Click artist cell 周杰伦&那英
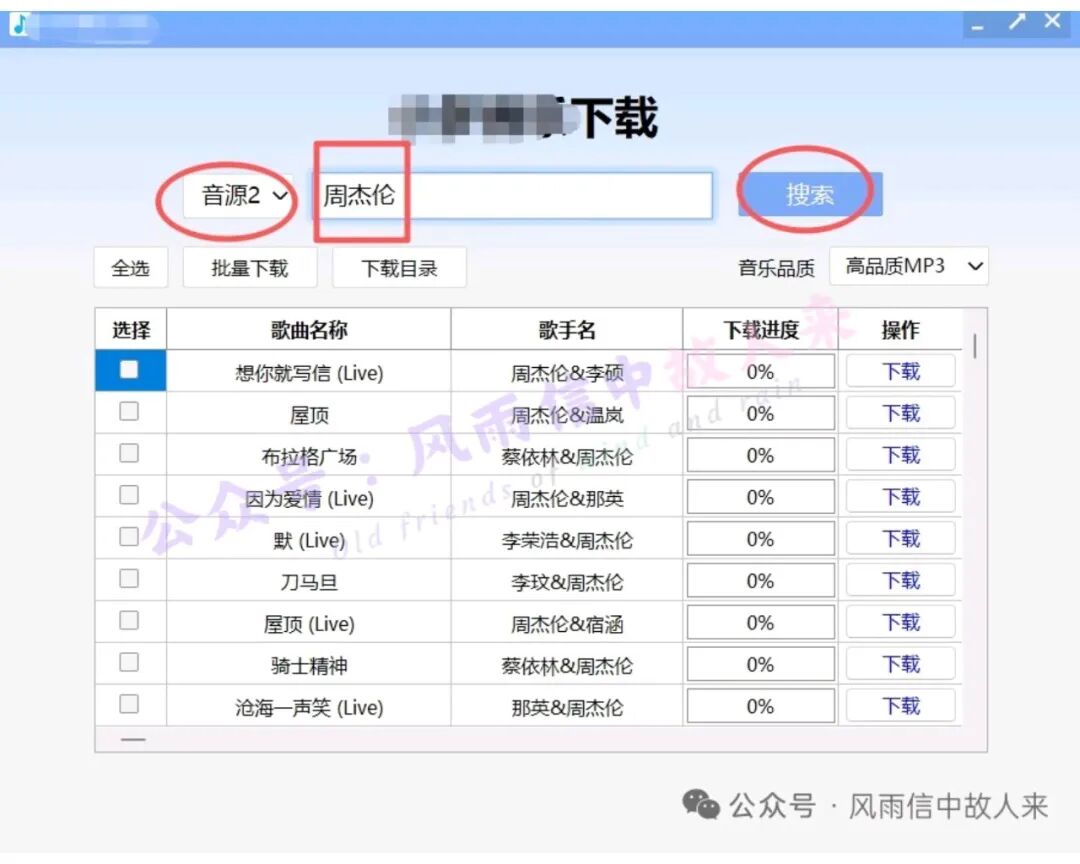This screenshot has width=1080, height=864. coord(567,498)
